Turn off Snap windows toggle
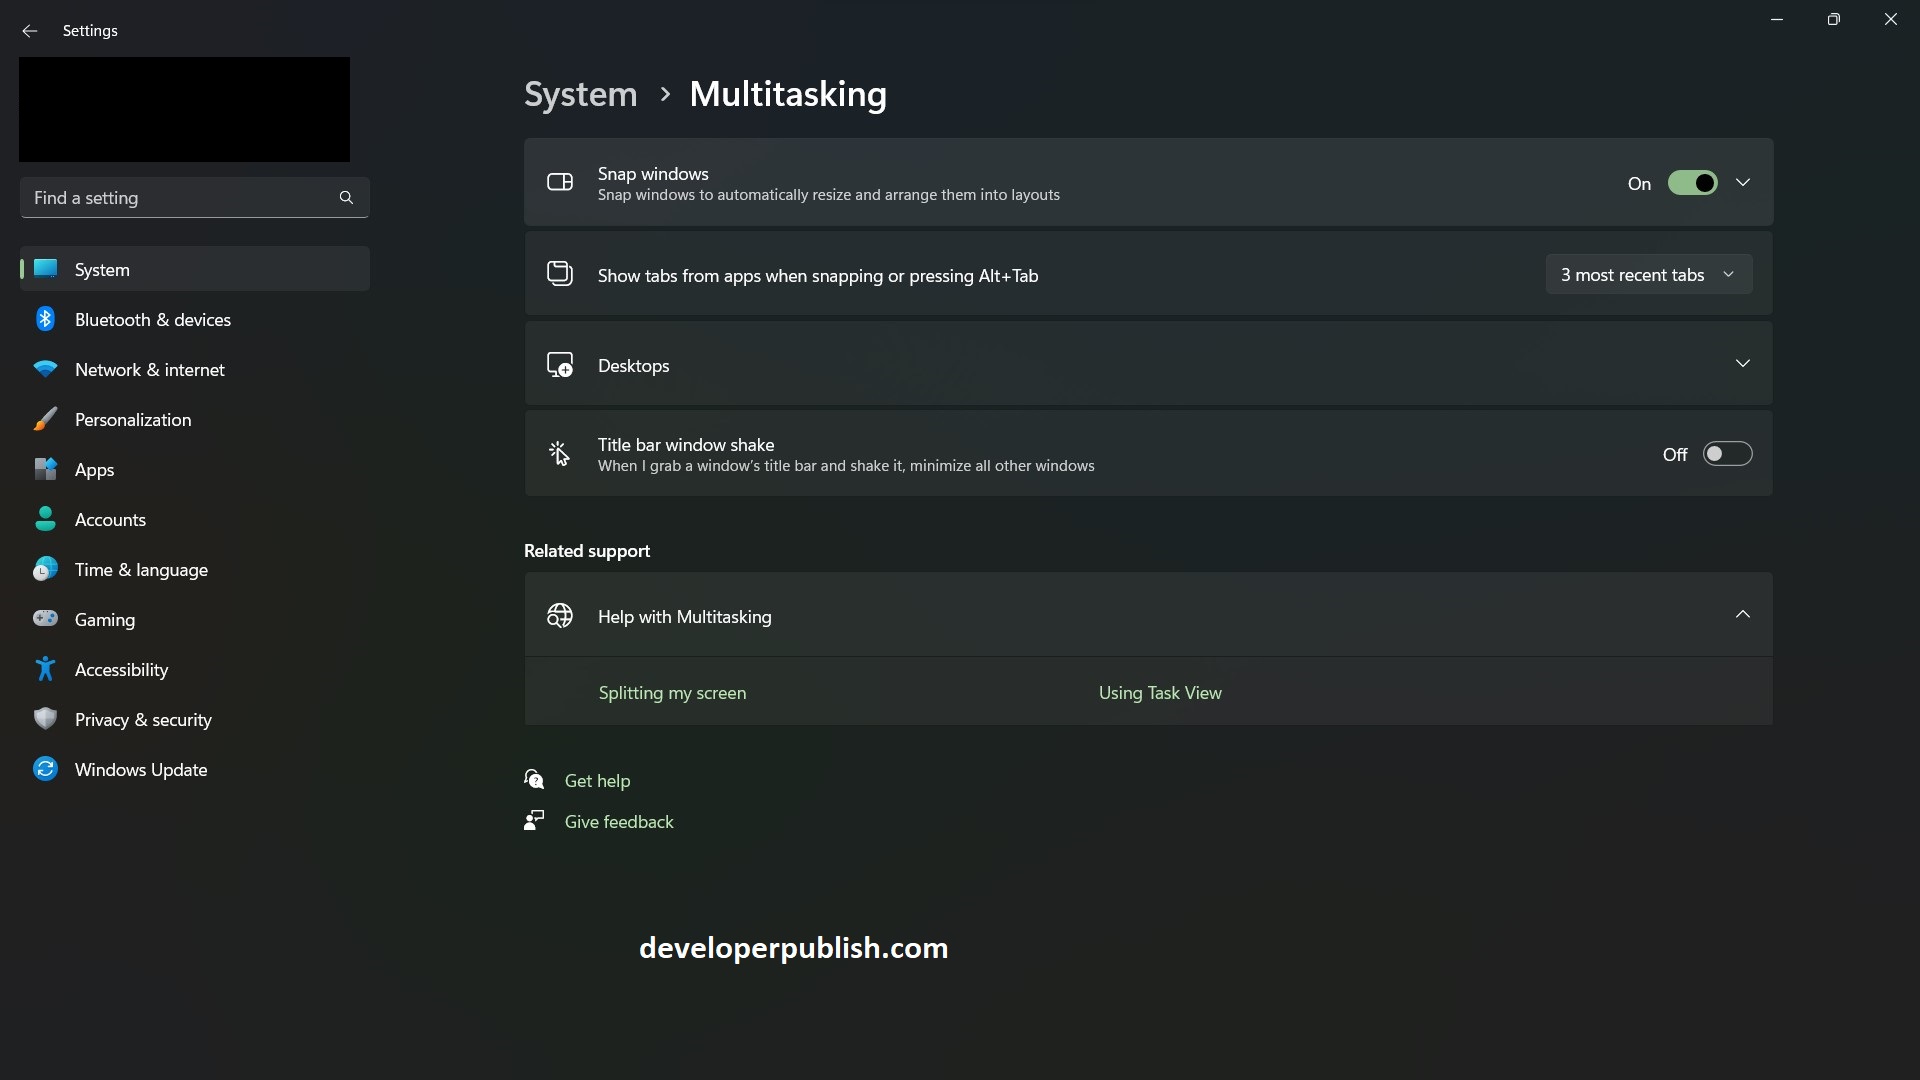The height and width of the screenshot is (1080, 1920). (1692, 183)
